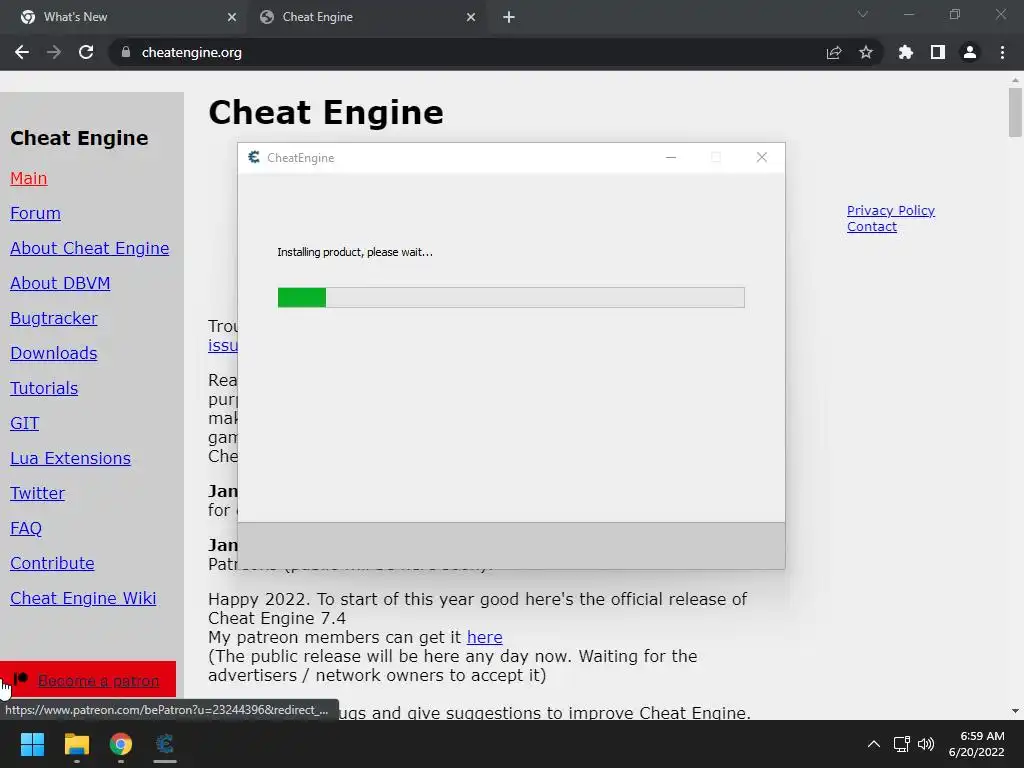Viewport: 1024px width, 768px height.
Task: Open Chrome extensions puzzle icon
Action: (x=906, y=52)
